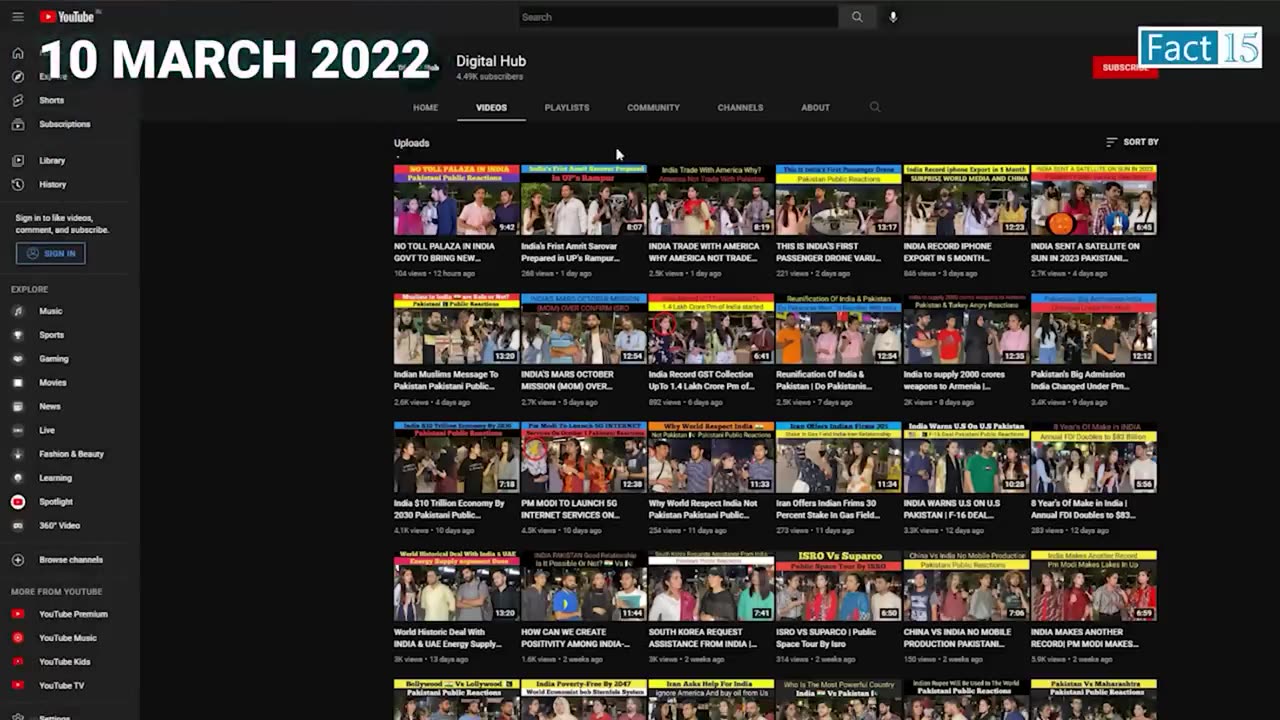Viewport: 1280px width, 720px height.
Task: Open INDIA WARNS U.S ON F-16 thumbnail
Action: [x=966, y=457]
